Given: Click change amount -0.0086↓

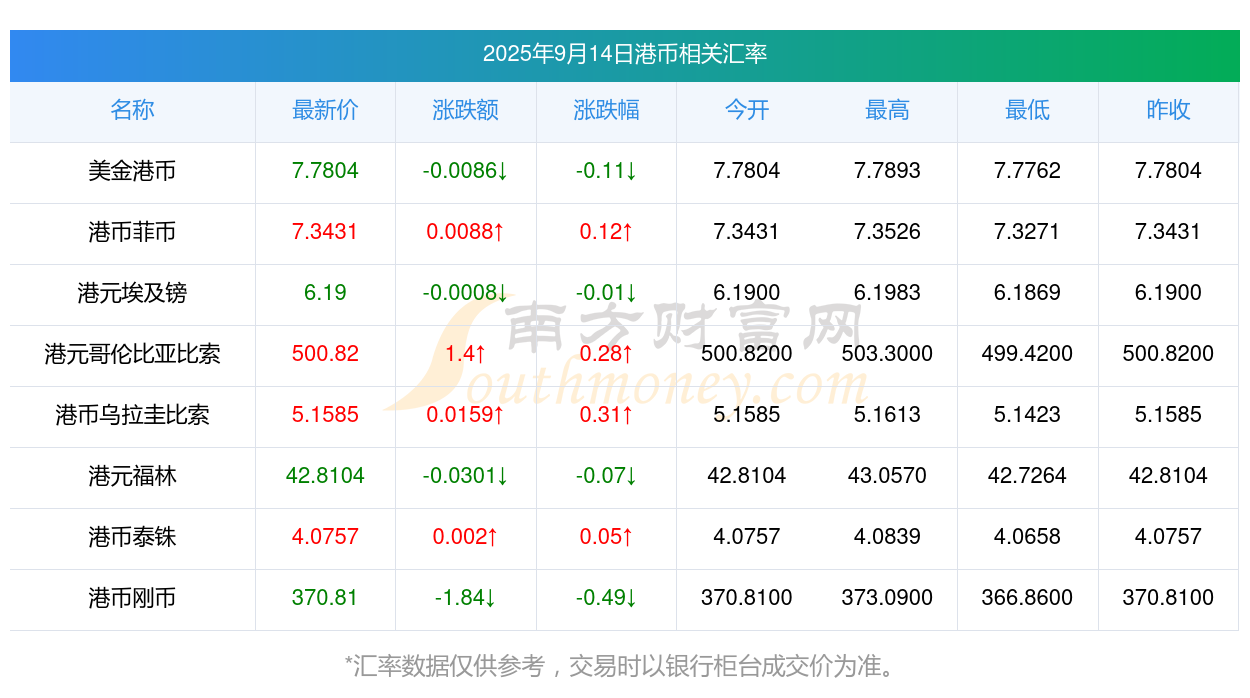Looking at the screenshot, I should point(466,171).
